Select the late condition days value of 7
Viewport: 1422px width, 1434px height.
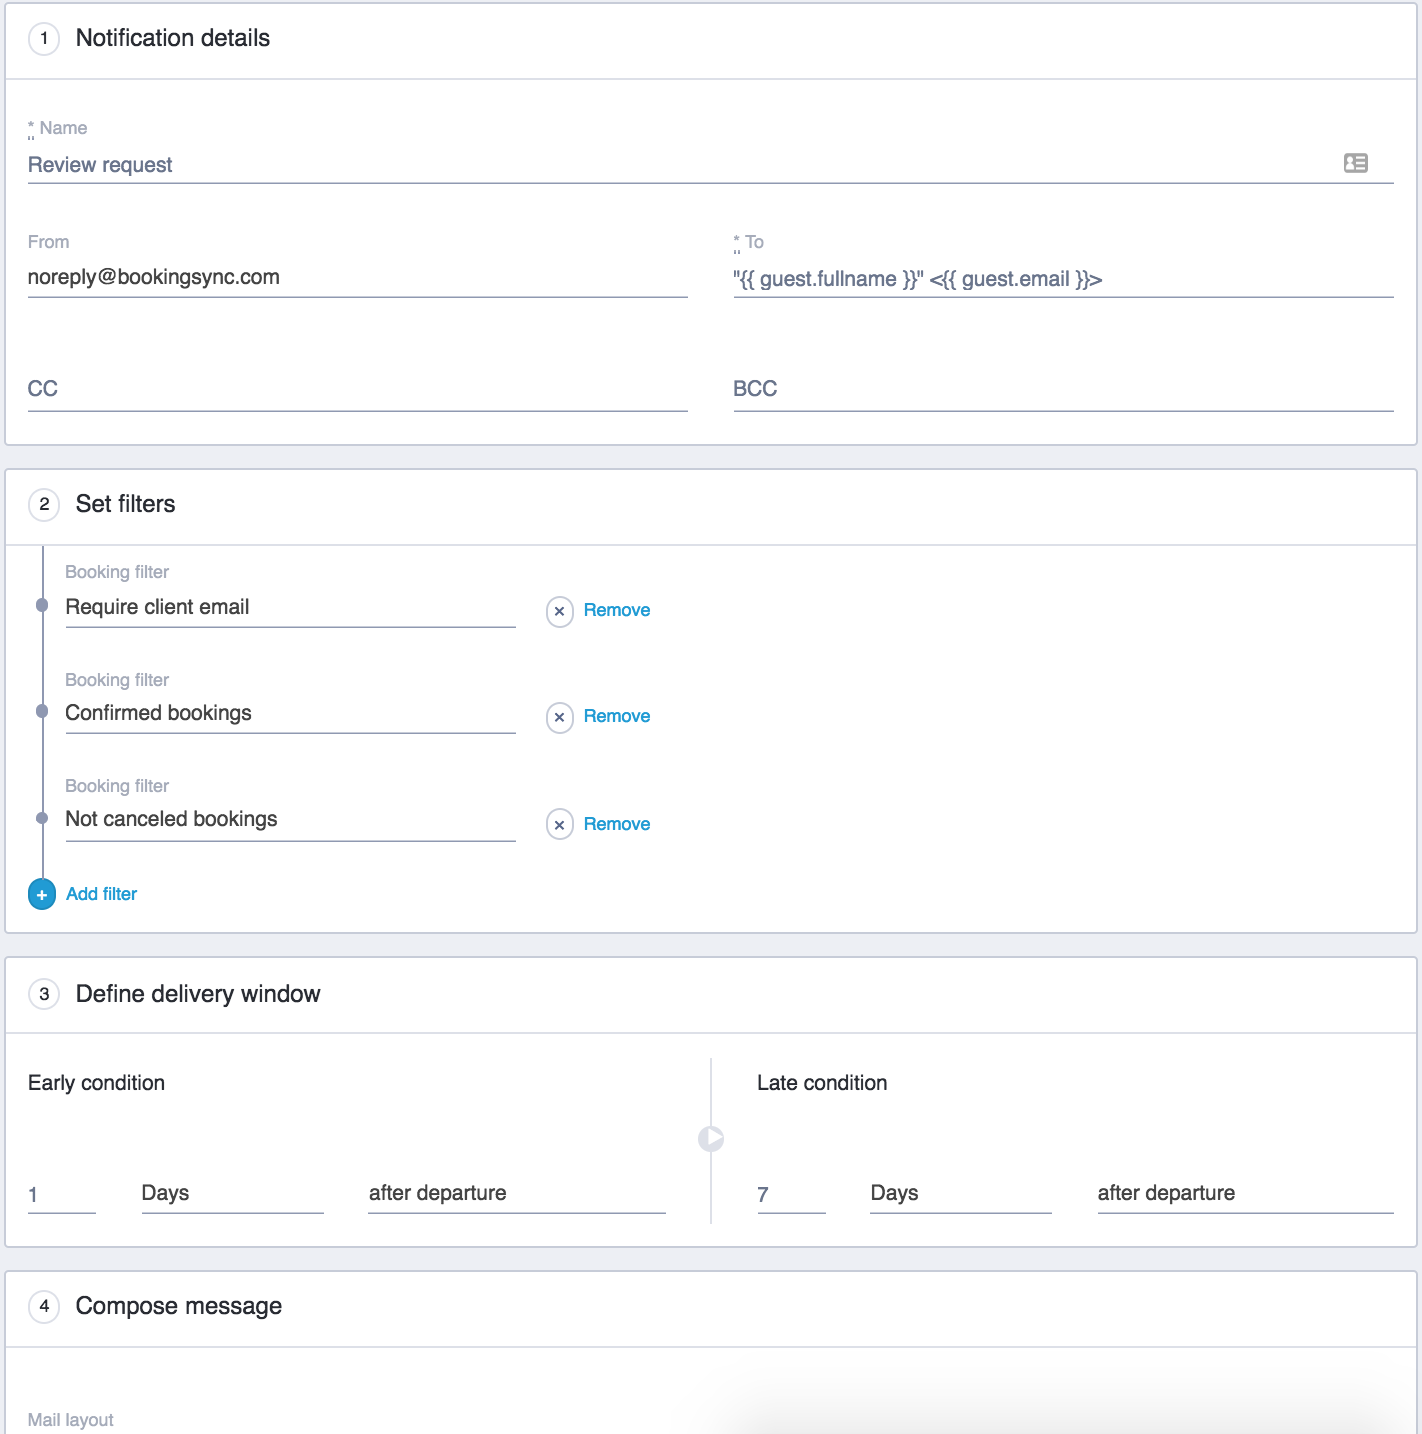[790, 1192]
